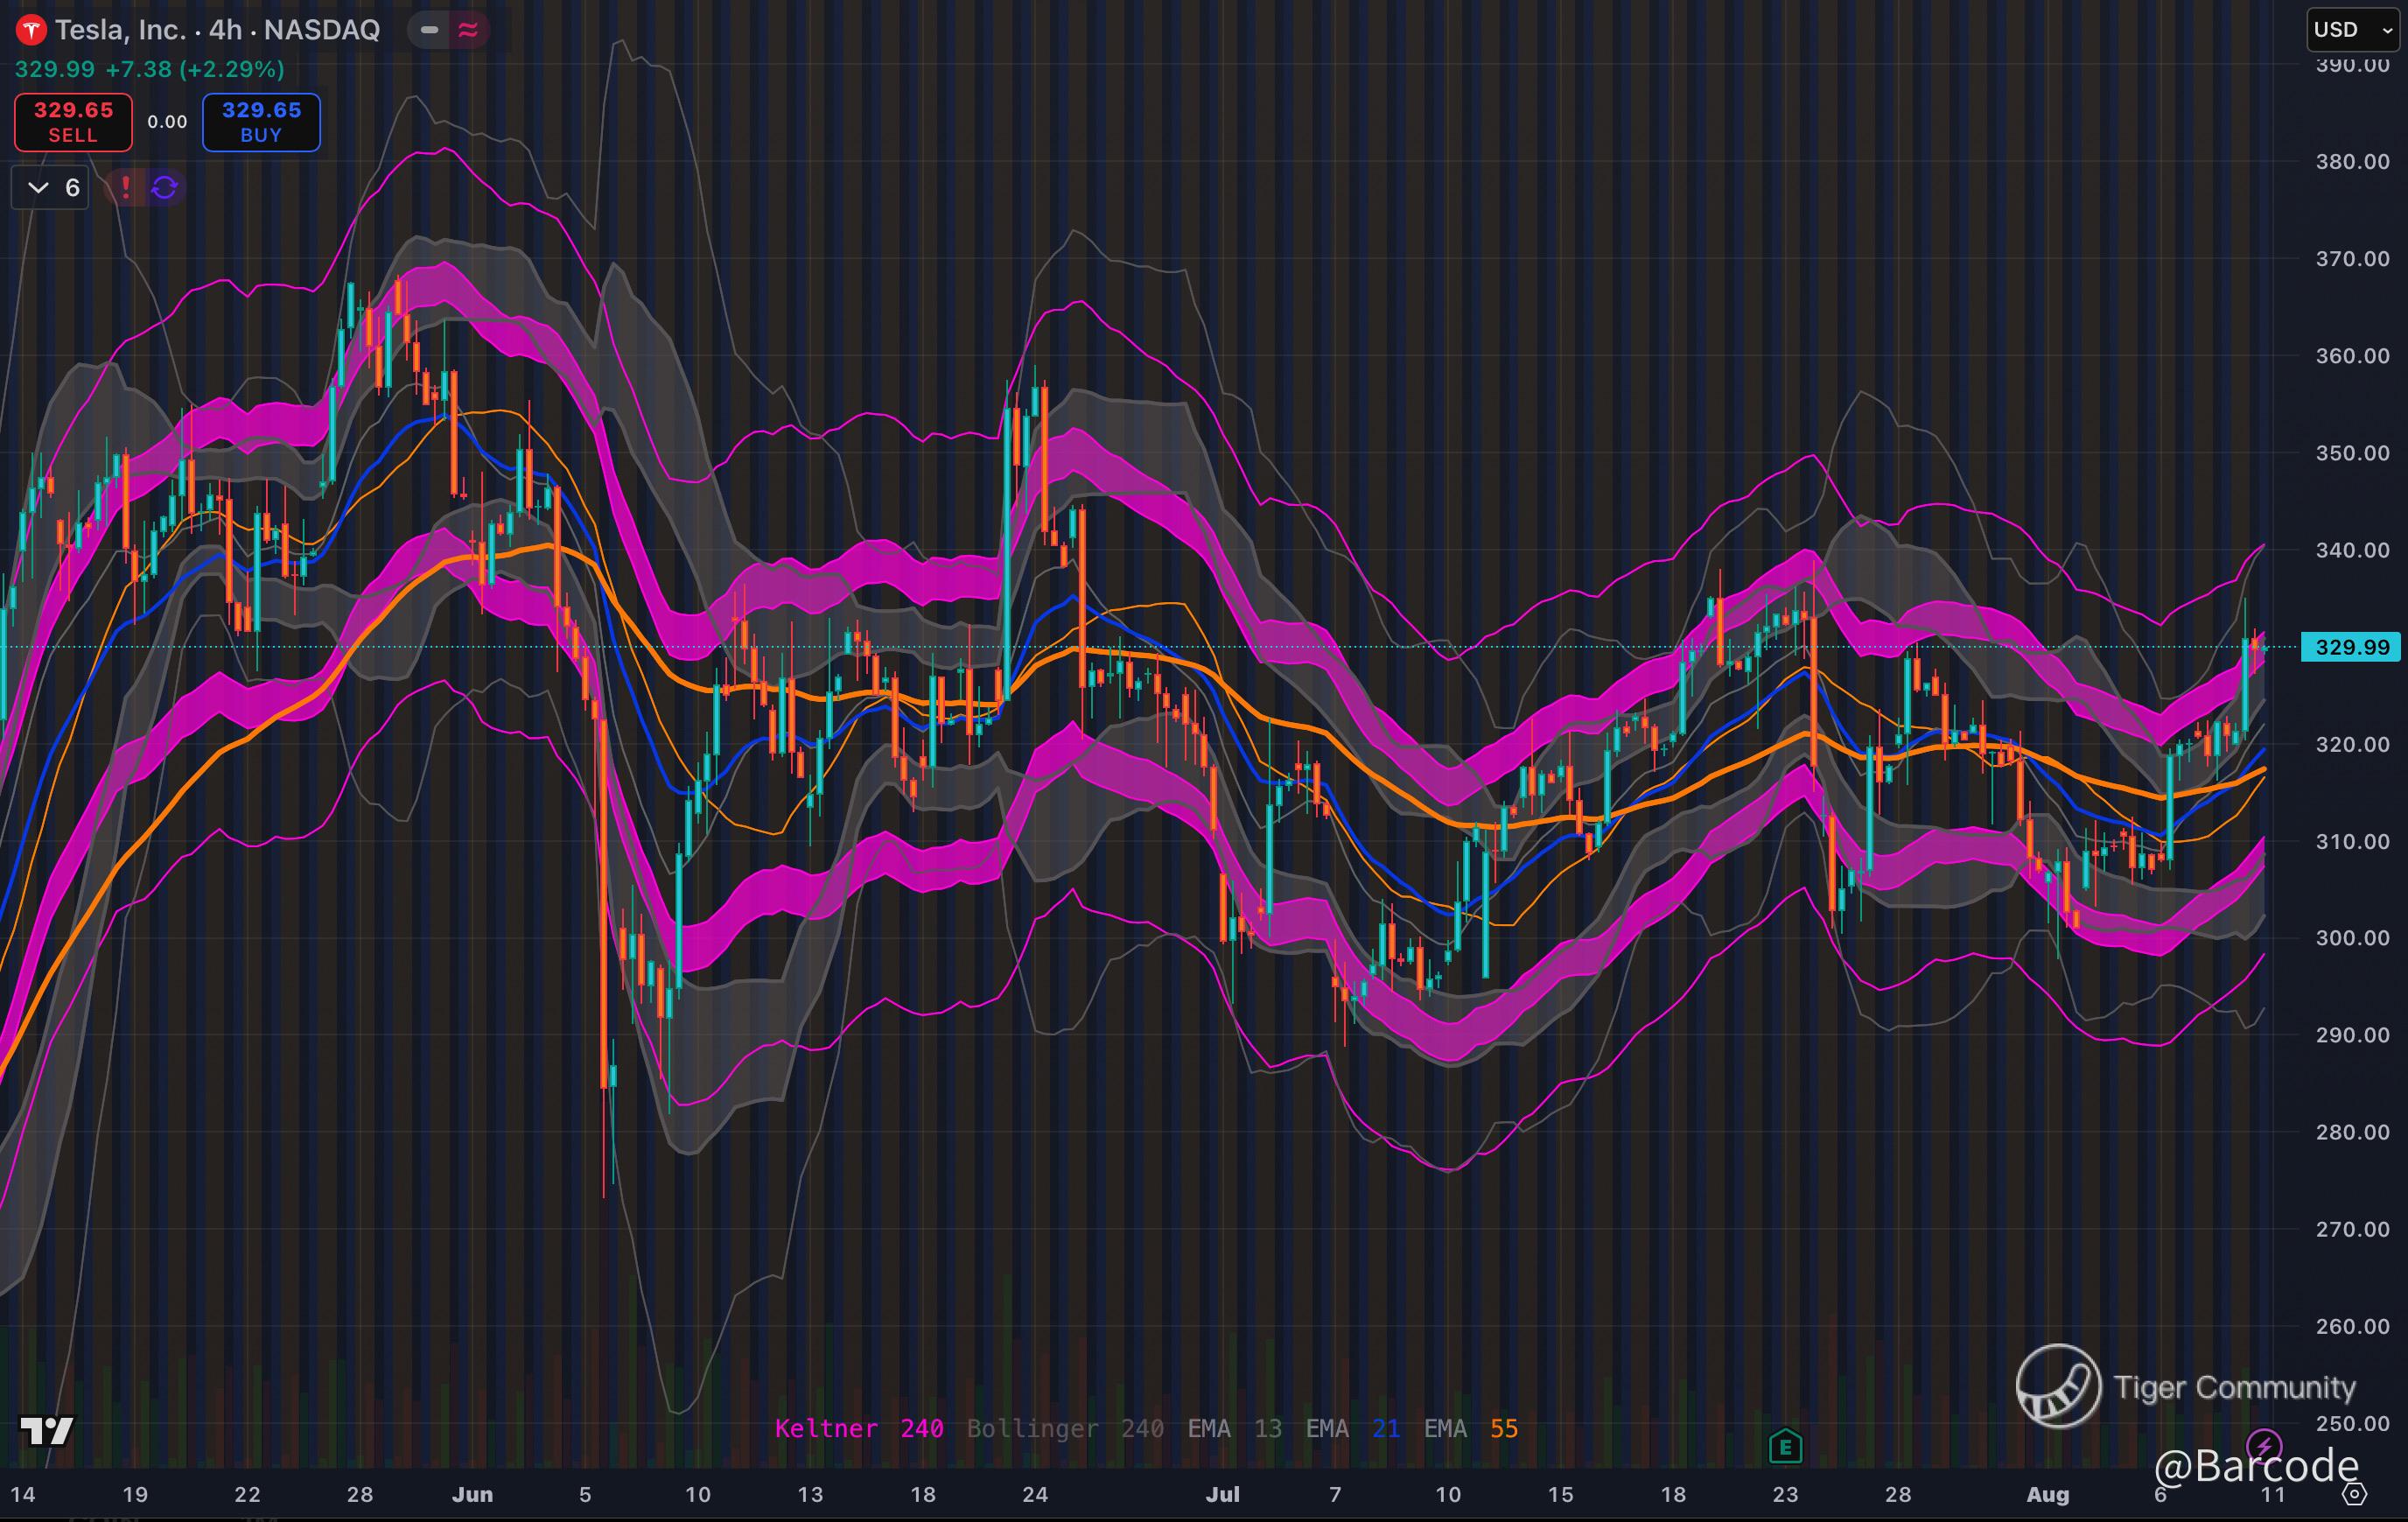Select the Bollinger 240 indicator label

1064,1428
